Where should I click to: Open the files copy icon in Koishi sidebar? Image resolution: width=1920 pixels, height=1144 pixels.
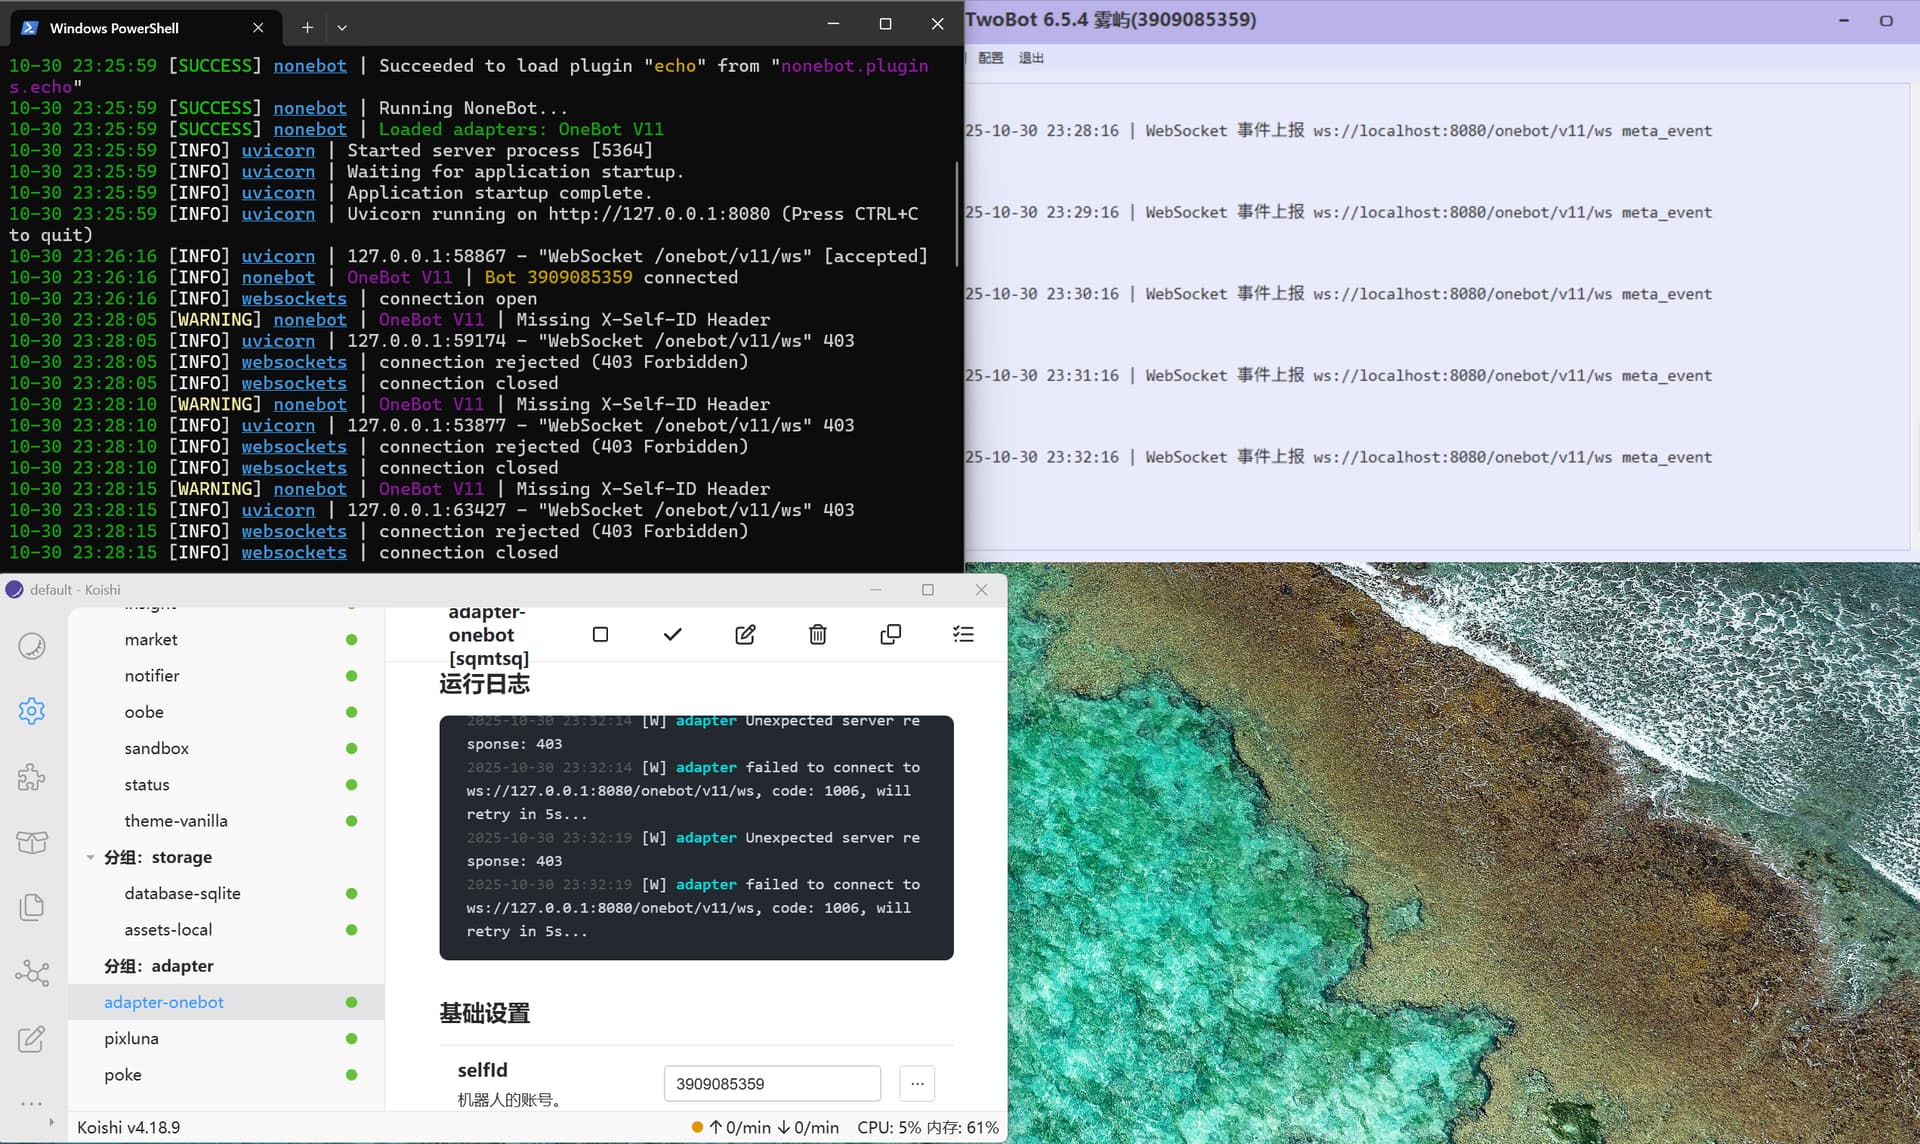(32, 907)
